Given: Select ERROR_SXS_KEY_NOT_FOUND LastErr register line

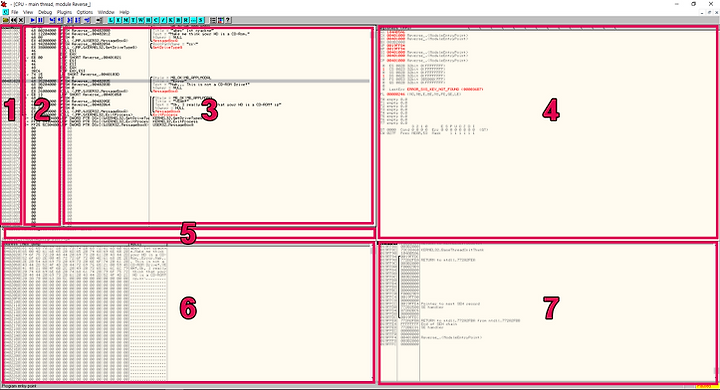Looking at the screenshot, I should point(436,89).
